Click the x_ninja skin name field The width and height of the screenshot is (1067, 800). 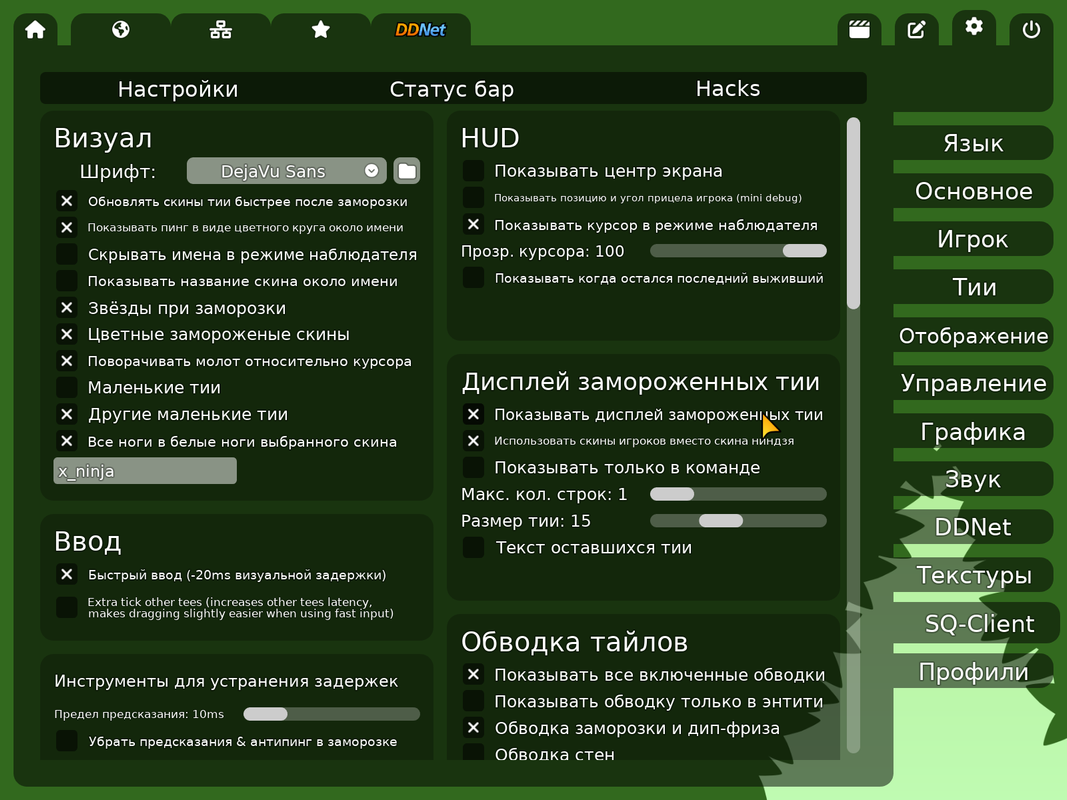[x=145, y=471]
